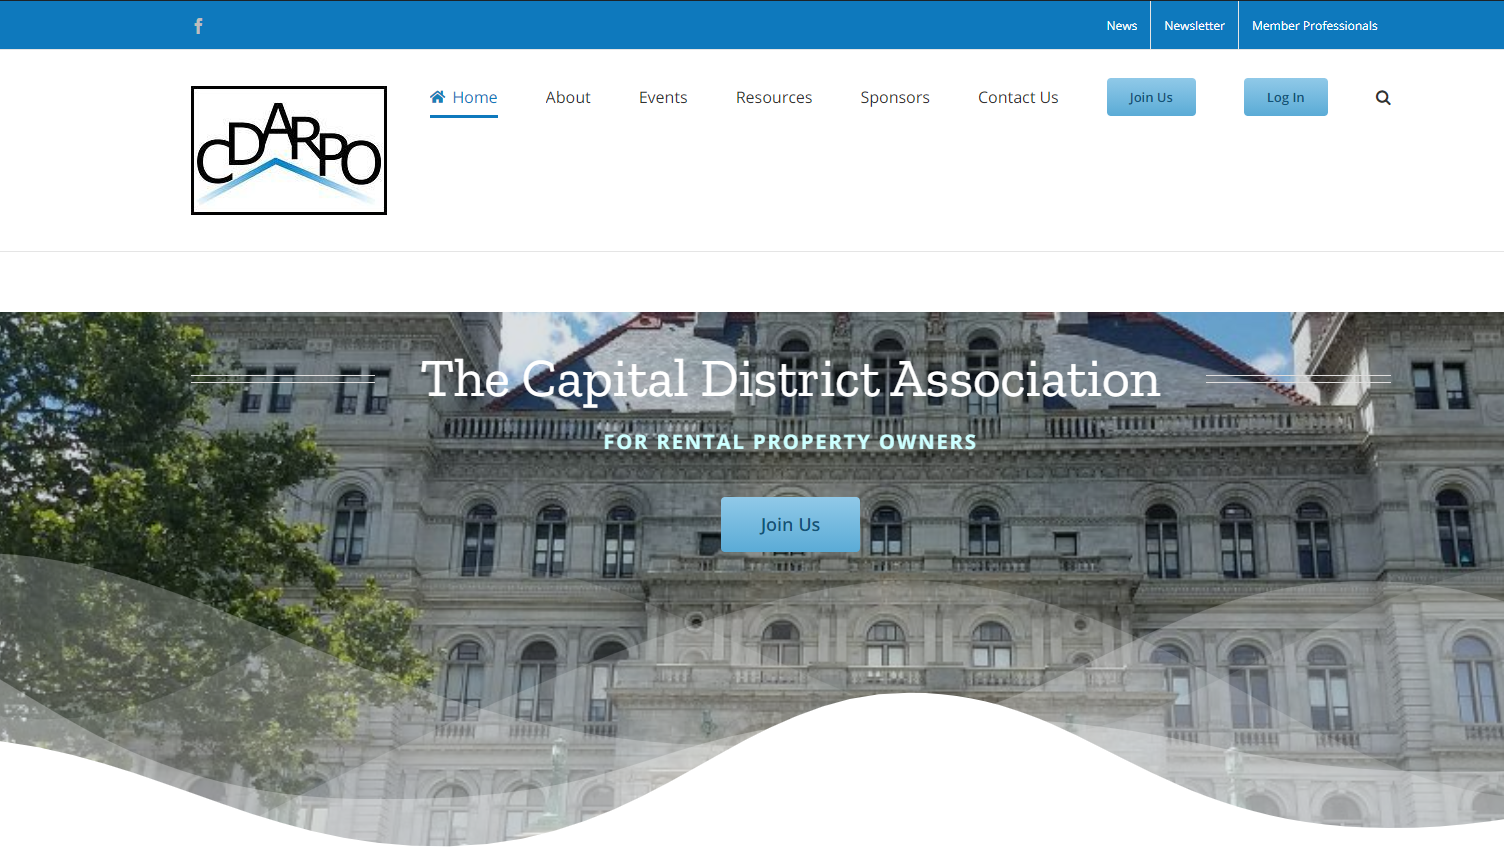Navigate to the Events menu item
Image resolution: width=1504 pixels, height=867 pixels.
(663, 98)
